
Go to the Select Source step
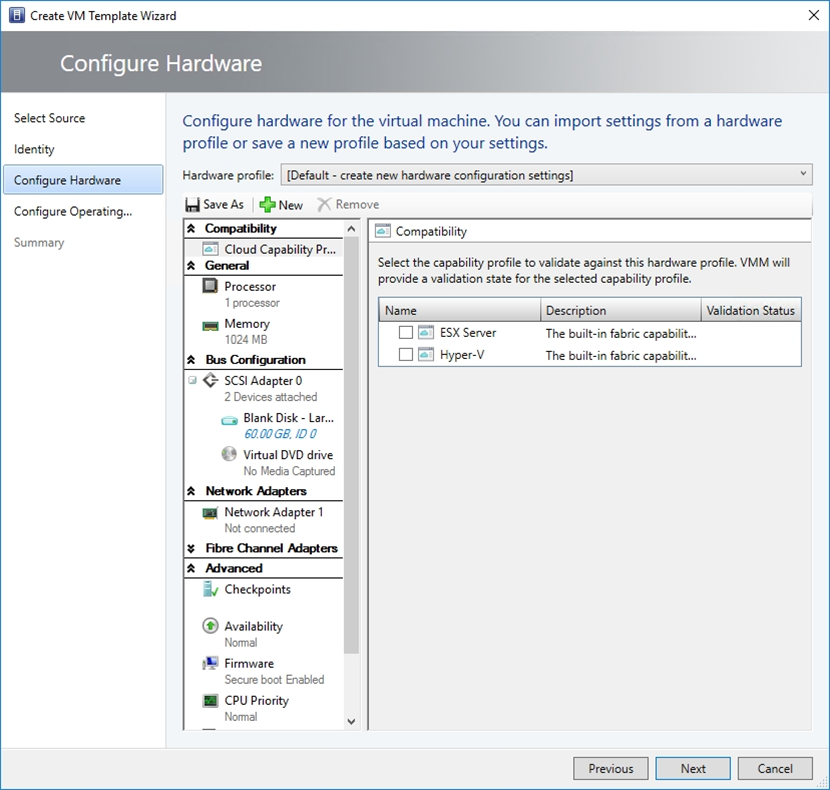49,118
